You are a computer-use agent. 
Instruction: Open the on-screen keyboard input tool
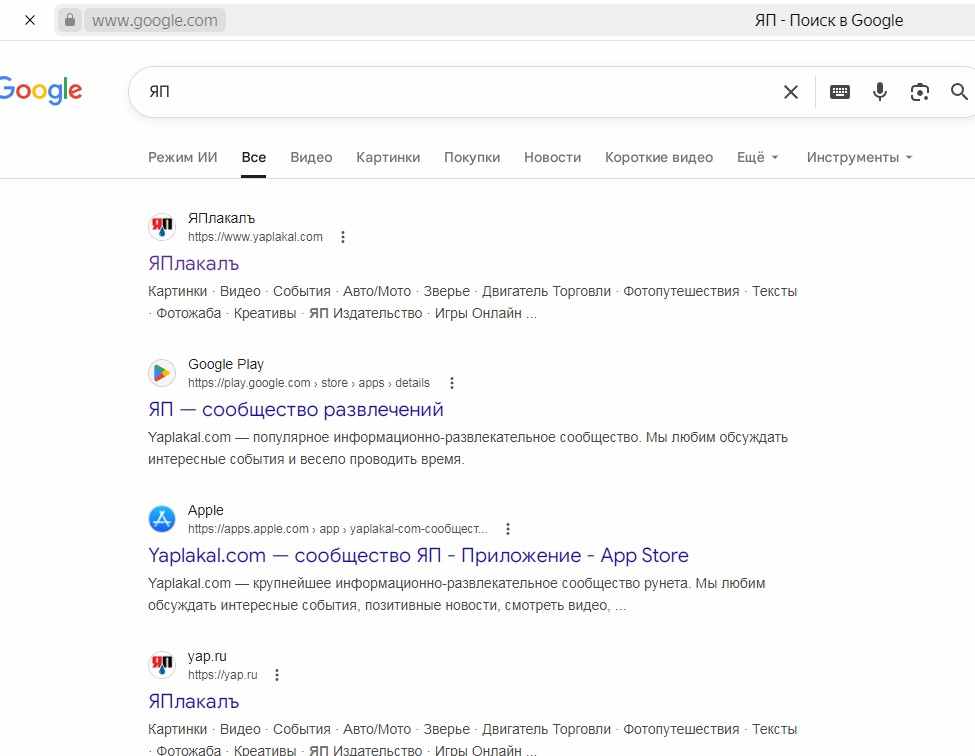click(x=839, y=92)
